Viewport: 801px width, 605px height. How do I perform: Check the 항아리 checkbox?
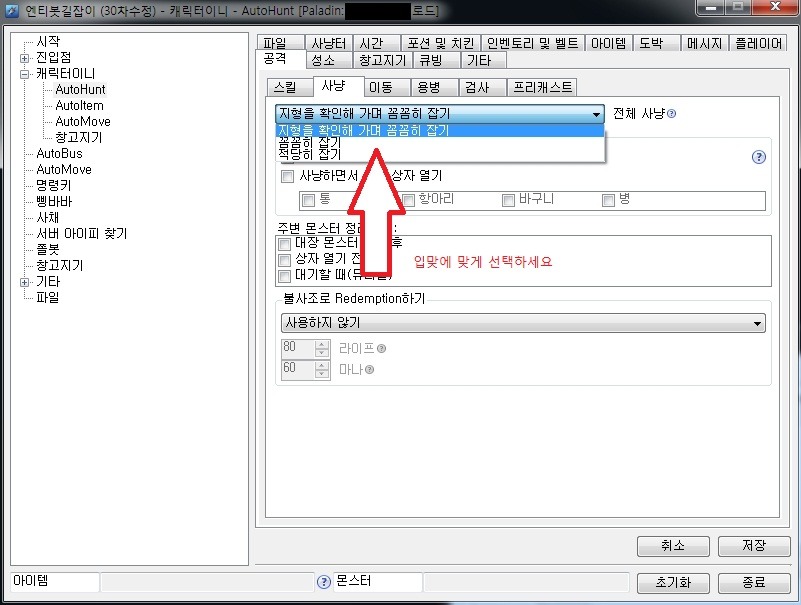408,200
